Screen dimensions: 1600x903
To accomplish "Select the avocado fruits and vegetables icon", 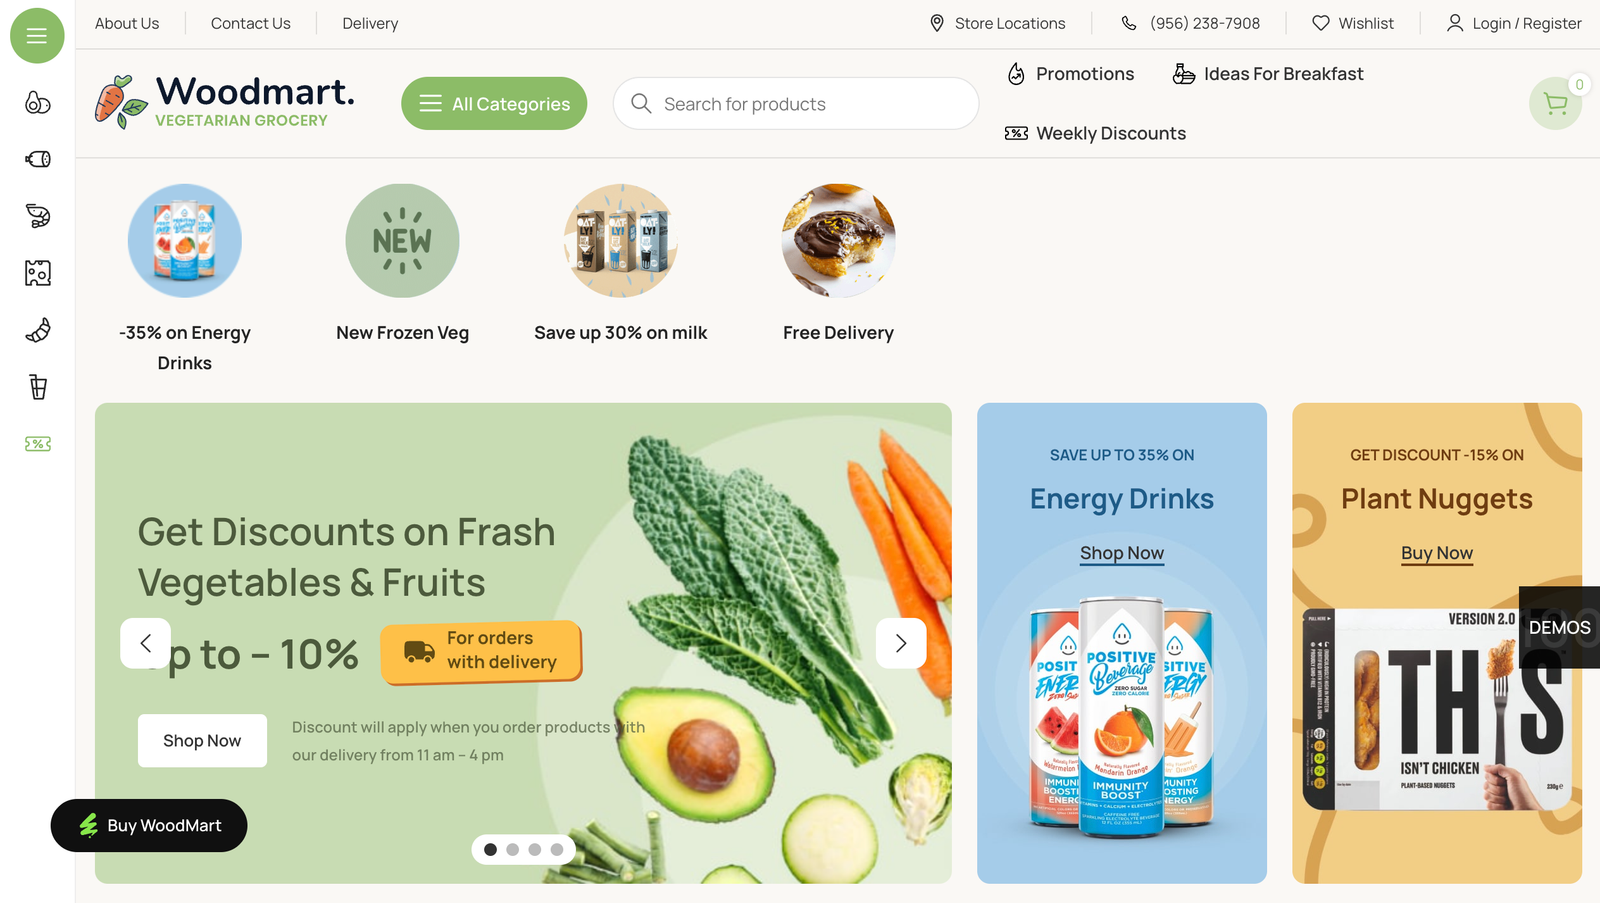I will (x=38, y=102).
